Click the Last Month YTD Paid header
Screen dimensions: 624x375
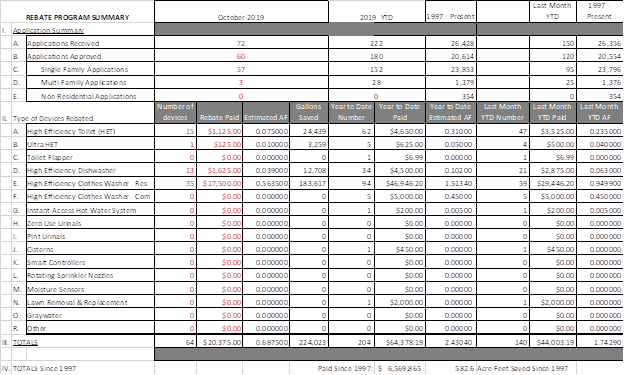pyautogui.click(x=552, y=112)
